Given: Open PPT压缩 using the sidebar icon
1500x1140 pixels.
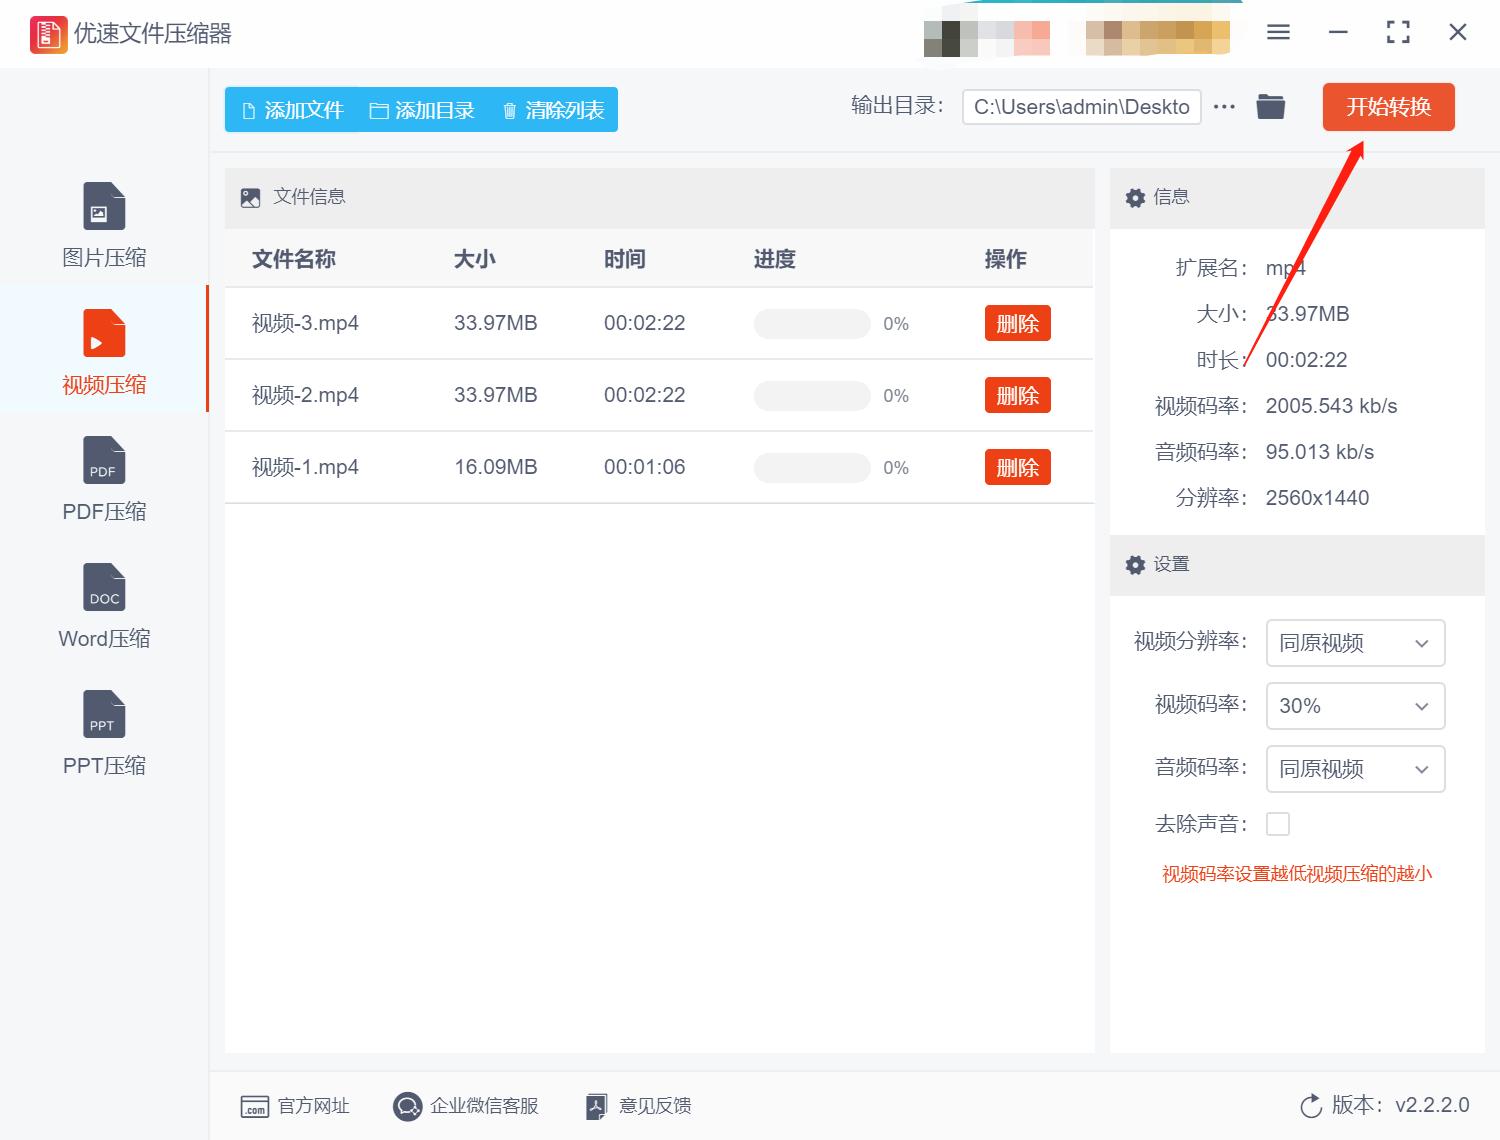Looking at the screenshot, I should [x=103, y=714].
